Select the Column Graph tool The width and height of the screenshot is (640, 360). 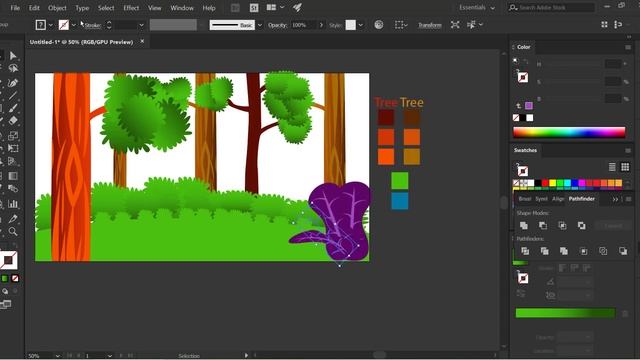pyautogui.click(x=13, y=204)
